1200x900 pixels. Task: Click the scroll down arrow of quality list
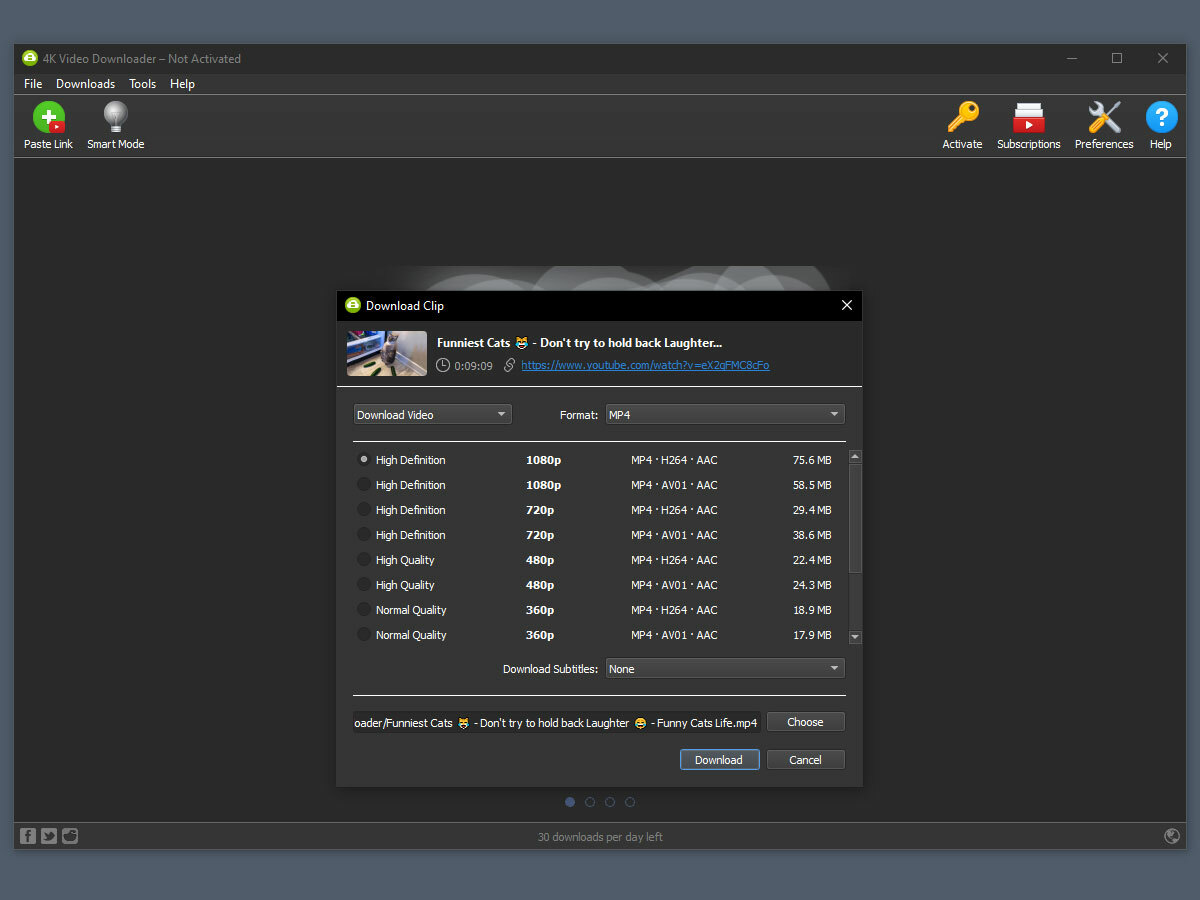855,636
